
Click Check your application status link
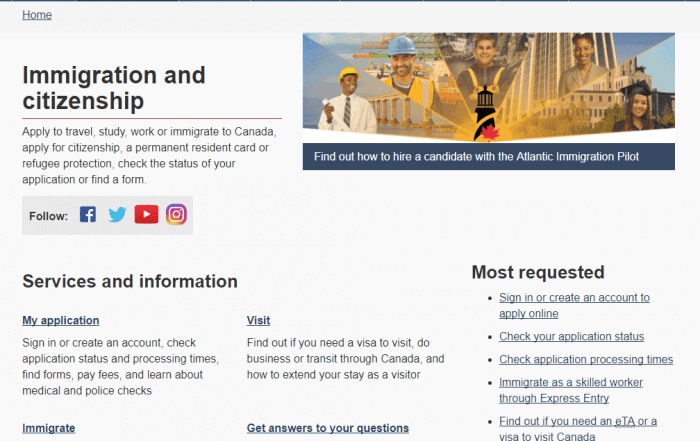coord(571,337)
